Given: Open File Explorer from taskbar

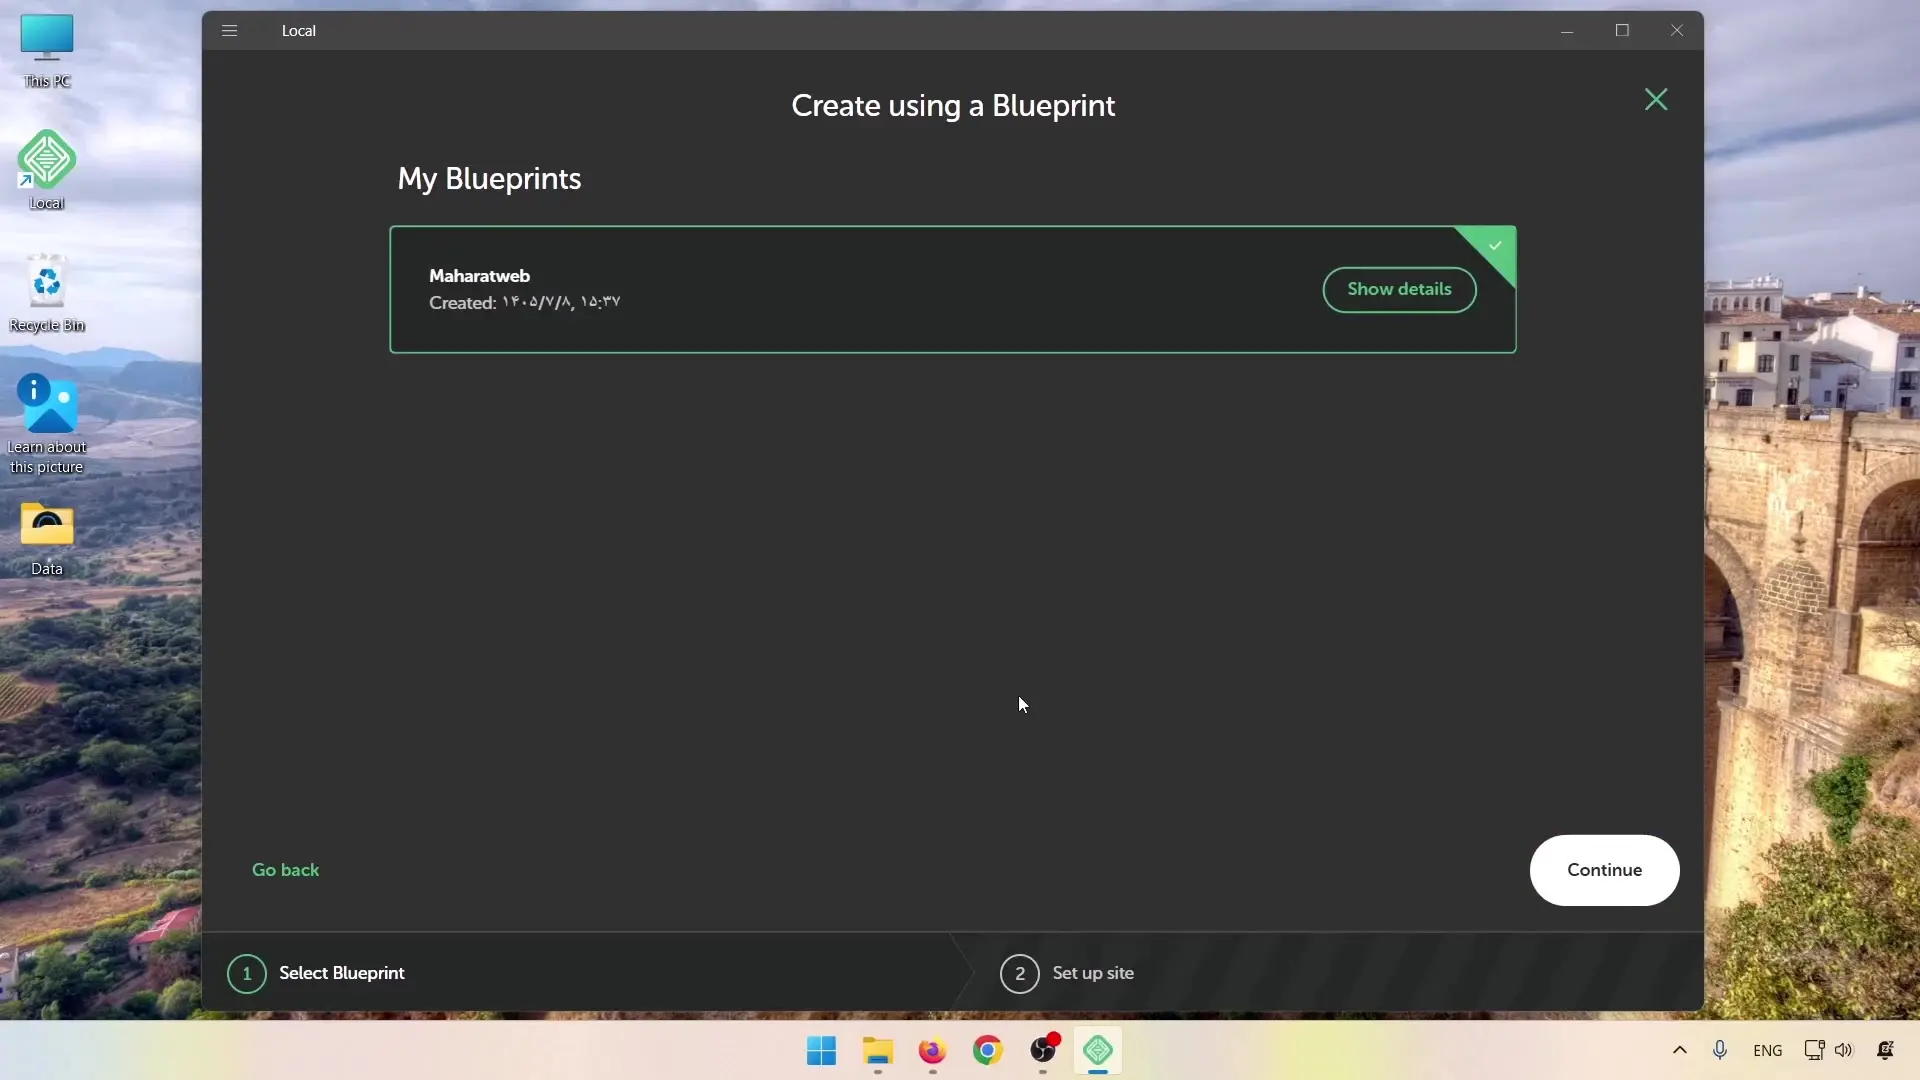Looking at the screenshot, I should 877,1051.
